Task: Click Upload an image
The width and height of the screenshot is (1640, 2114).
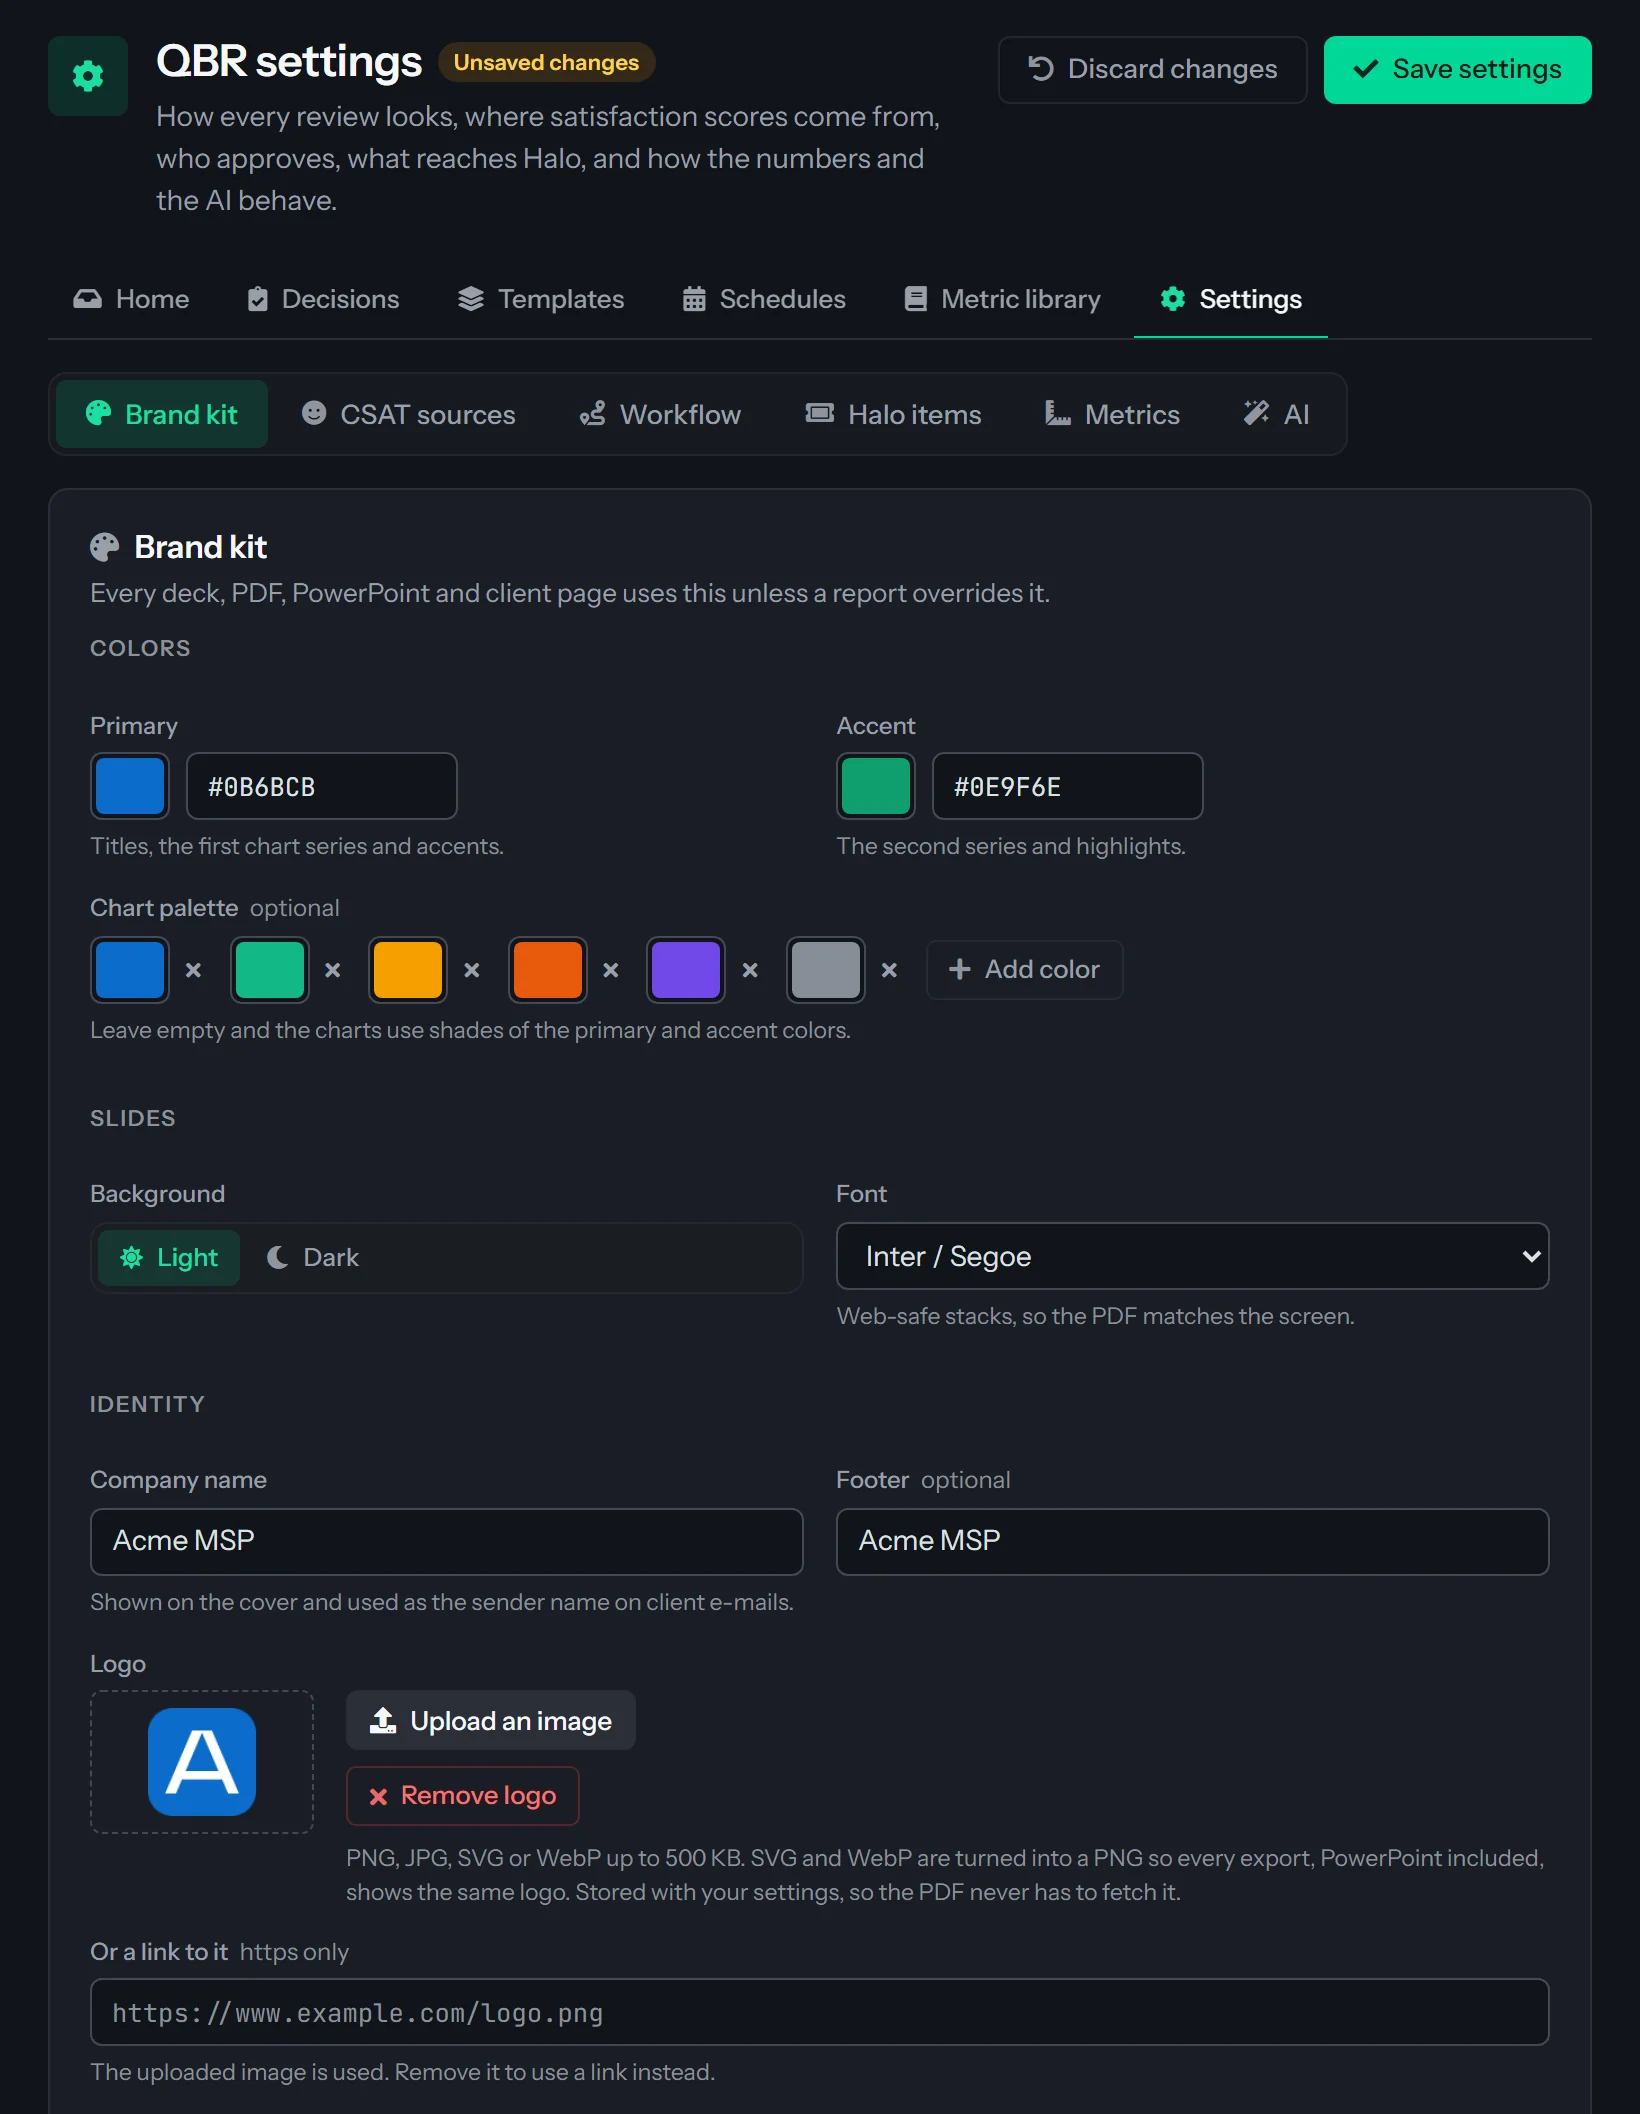Action: [x=491, y=1721]
